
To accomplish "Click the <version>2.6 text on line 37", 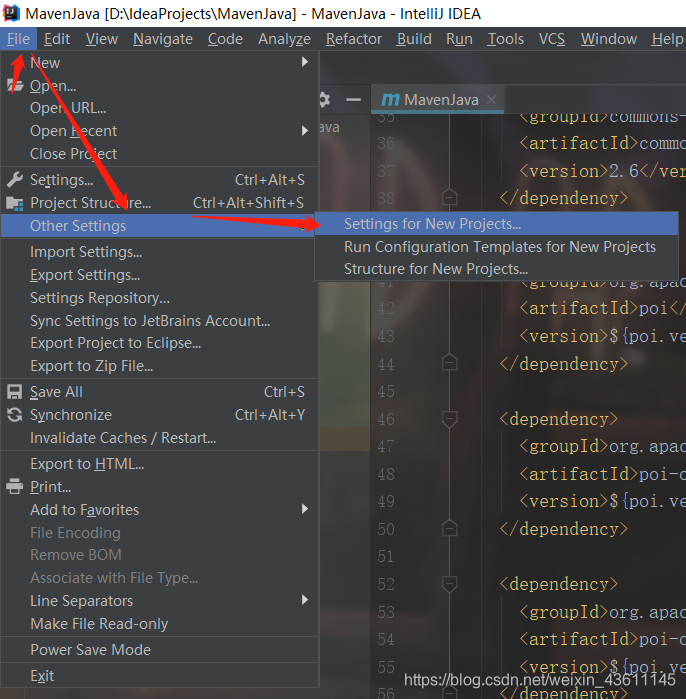I will [578, 171].
